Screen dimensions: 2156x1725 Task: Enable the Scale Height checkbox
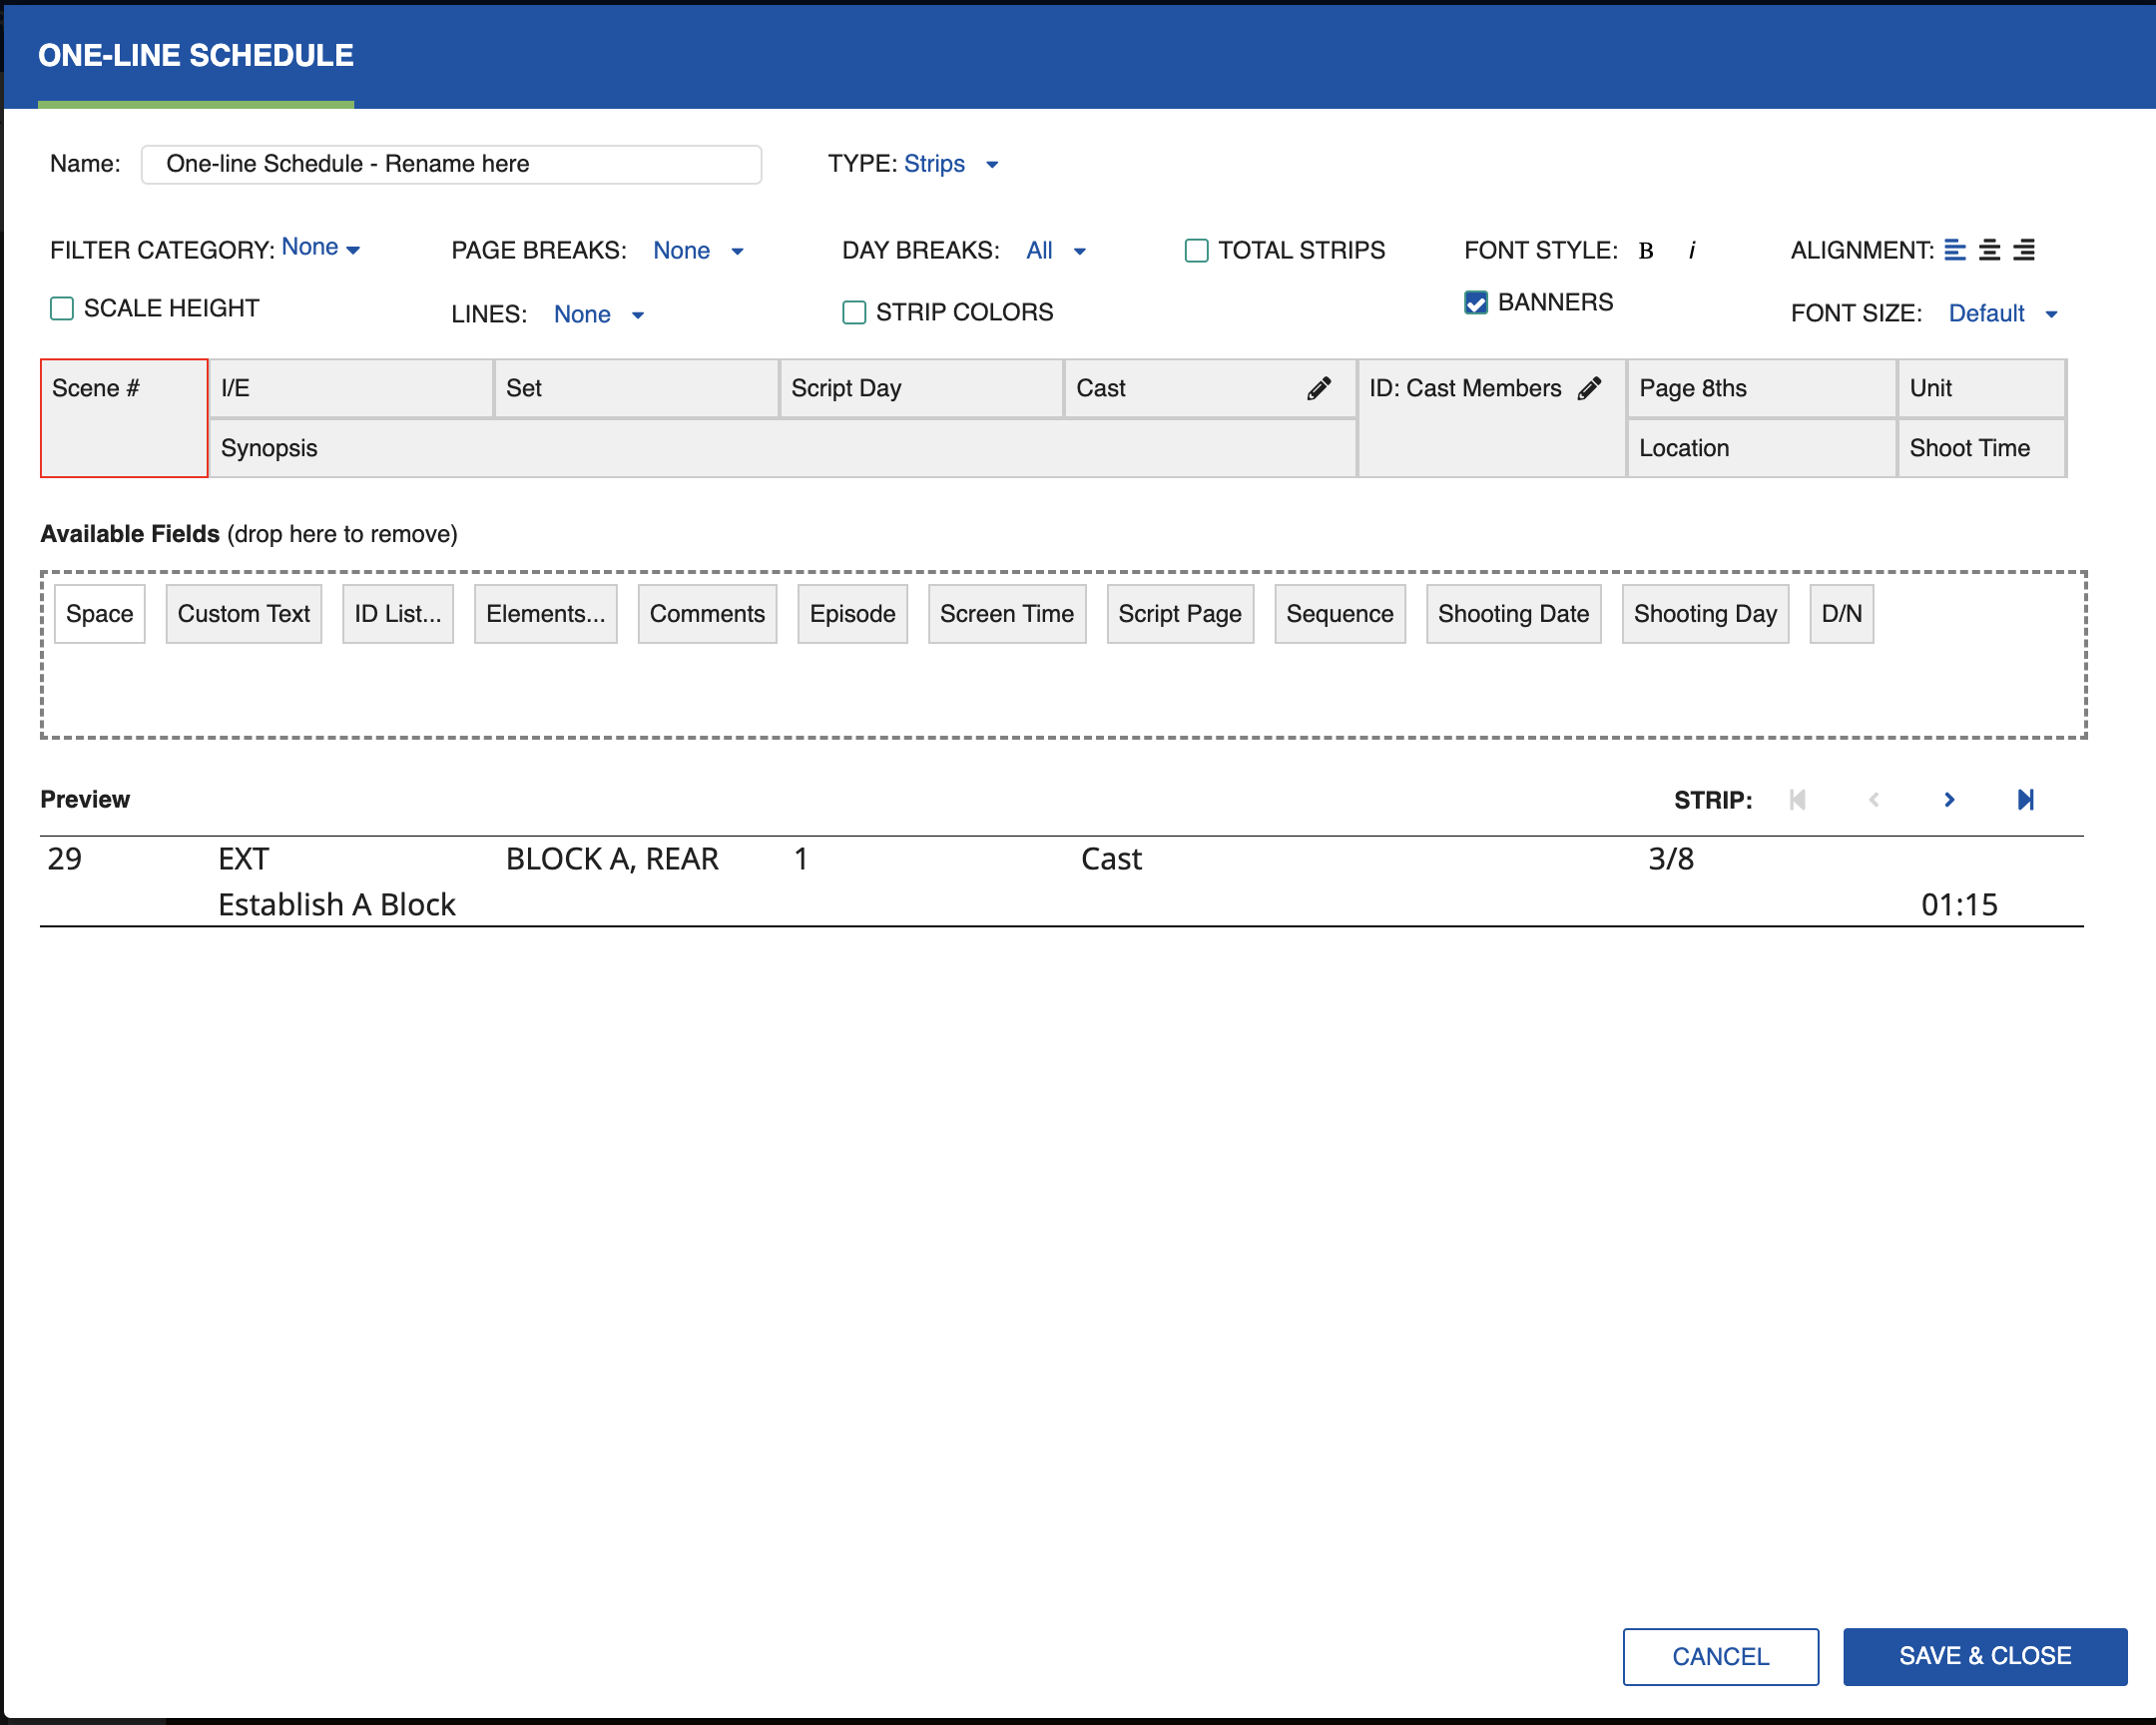coord(62,308)
